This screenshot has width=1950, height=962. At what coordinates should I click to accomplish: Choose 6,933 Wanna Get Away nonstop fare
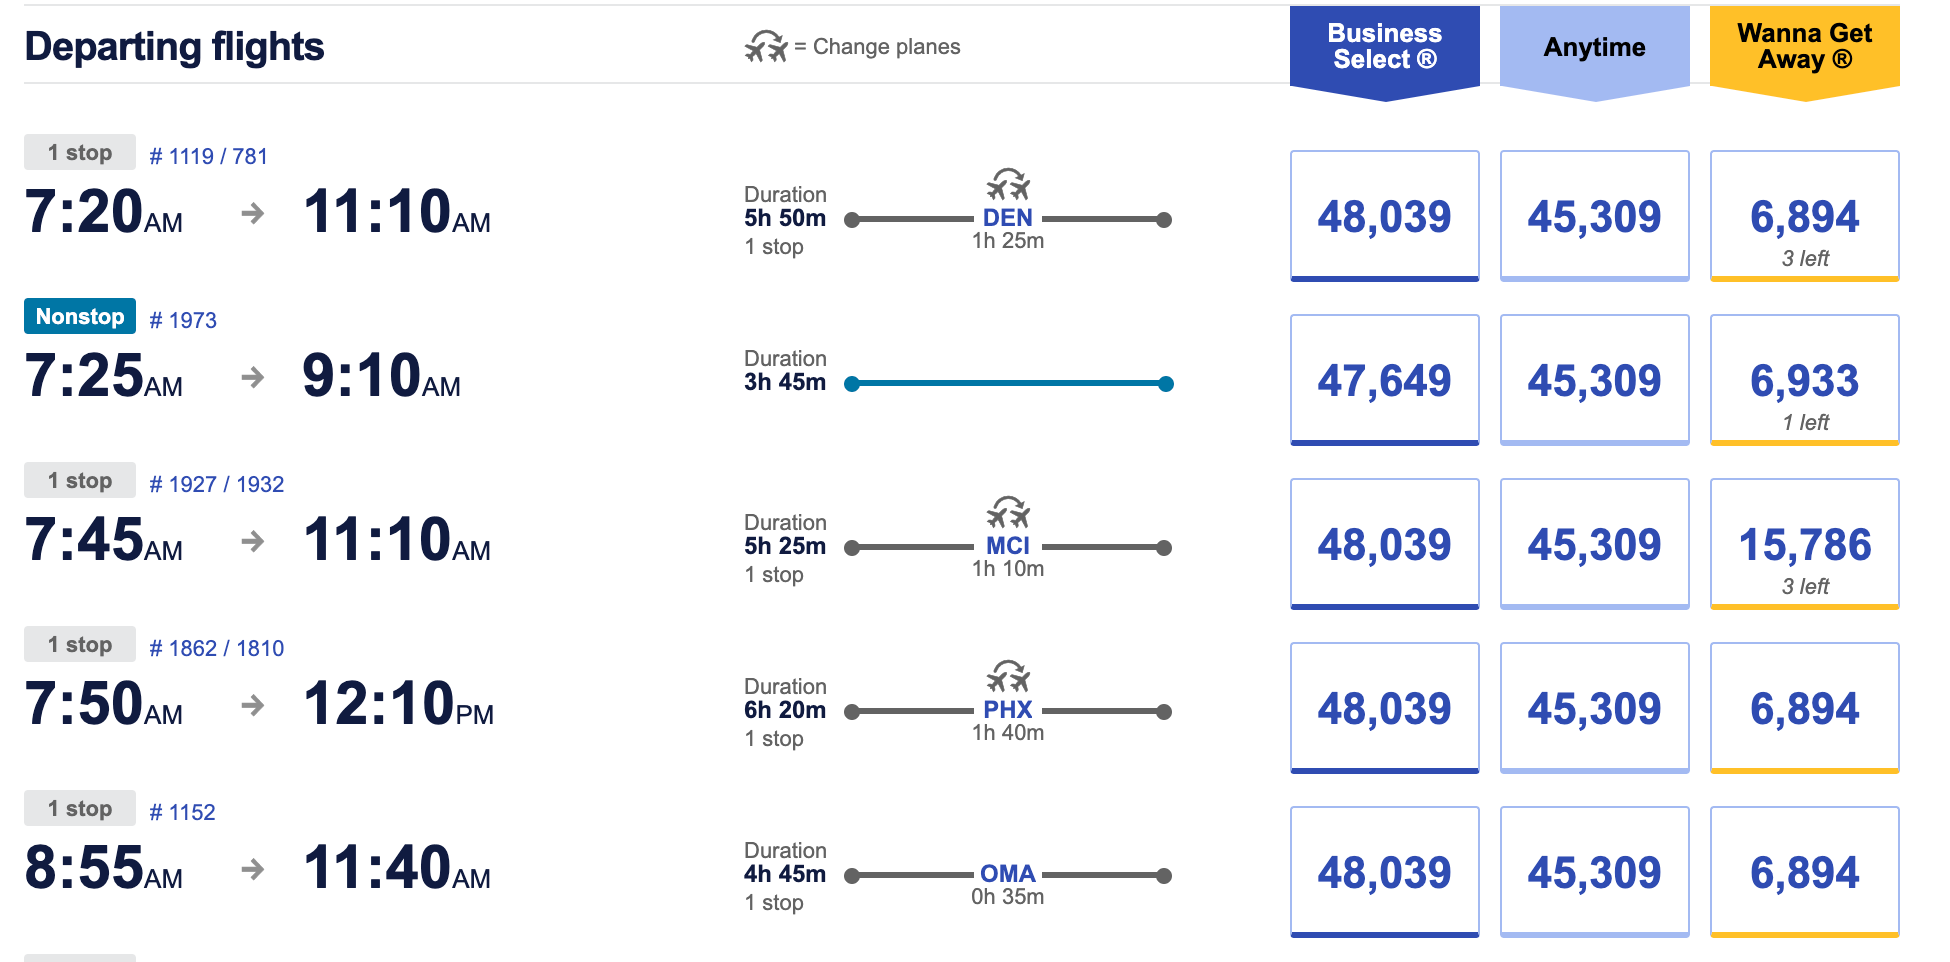pyautogui.click(x=1804, y=380)
